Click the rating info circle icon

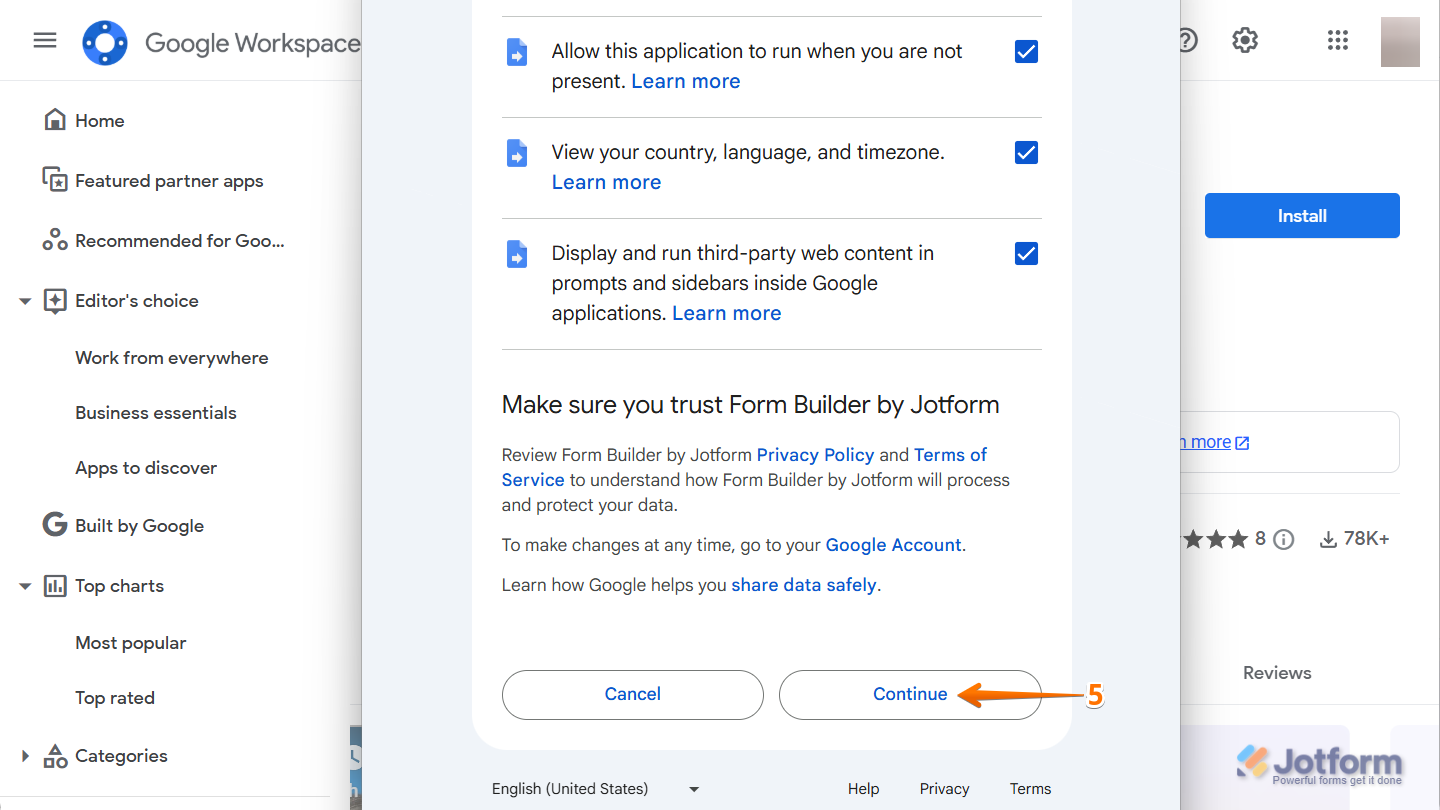pyautogui.click(x=1284, y=538)
